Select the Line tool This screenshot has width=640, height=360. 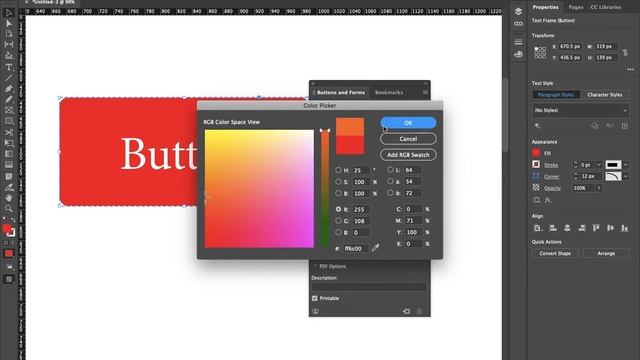click(9, 78)
